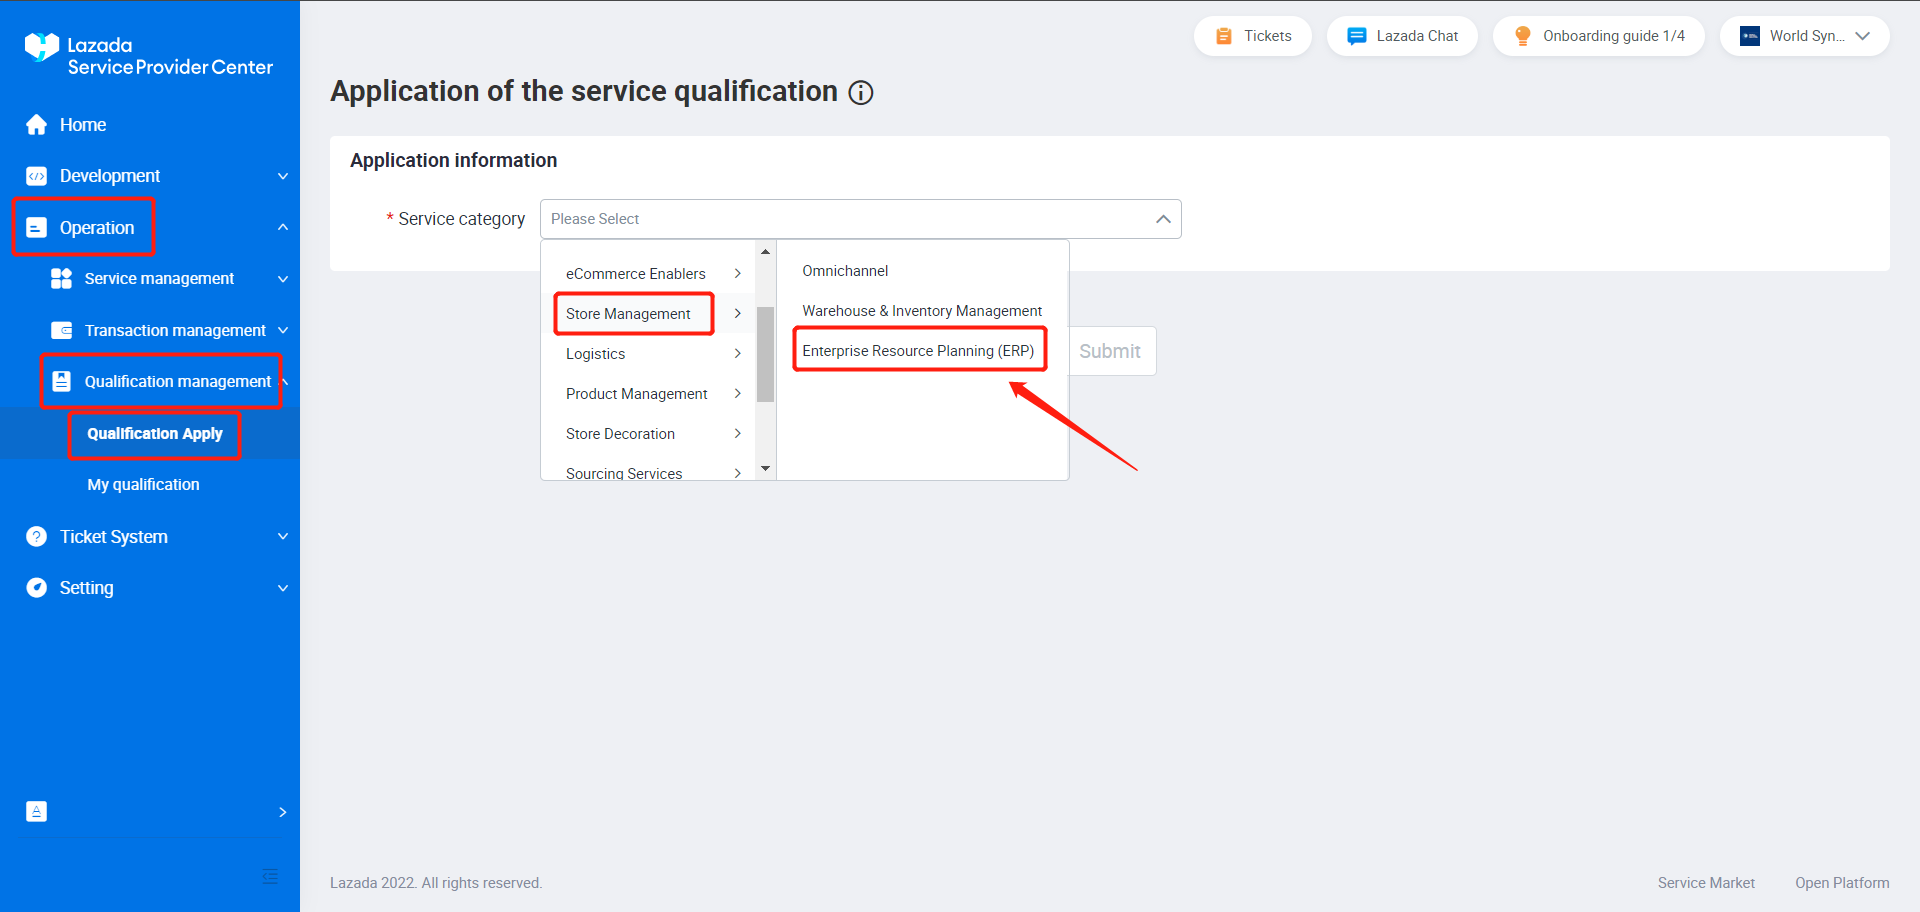The width and height of the screenshot is (1920, 912).
Task: Open Onboarding guide 1/4
Action: pyautogui.click(x=1599, y=36)
